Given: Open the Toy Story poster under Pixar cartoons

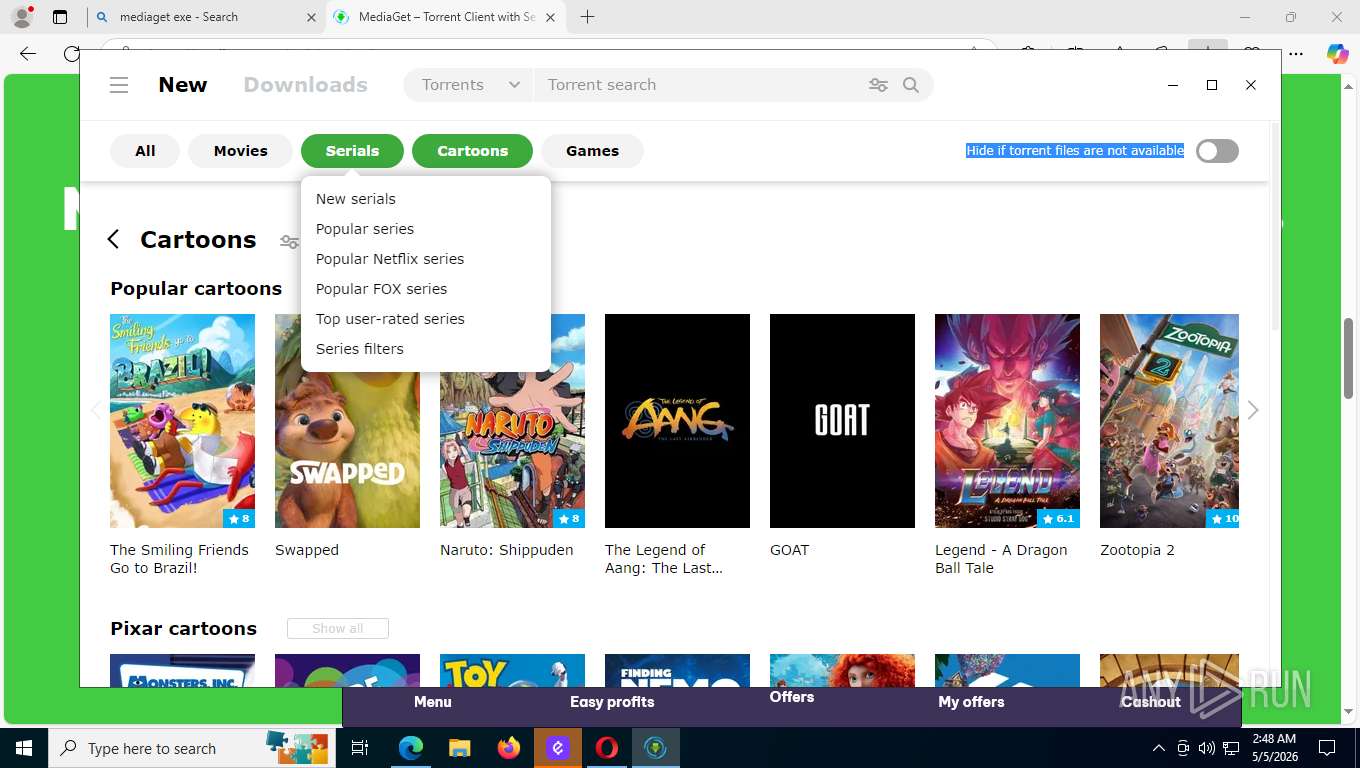Looking at the screenshot, I should [512, 670].
